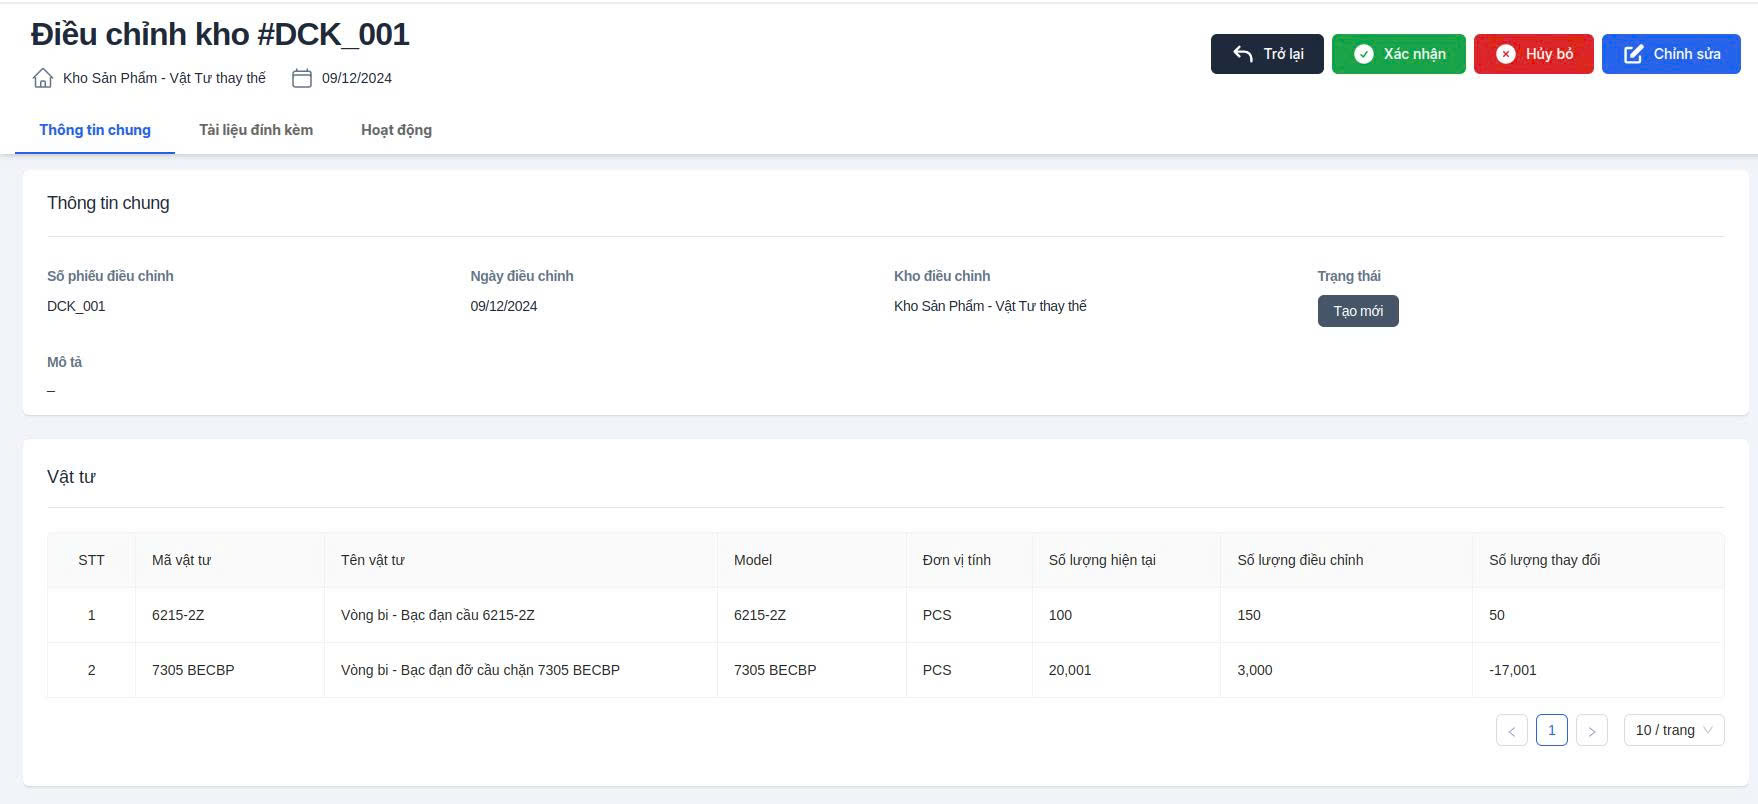
Task: Click the Vòng bi 7305 BECBP row name
Action: point(480,670)
